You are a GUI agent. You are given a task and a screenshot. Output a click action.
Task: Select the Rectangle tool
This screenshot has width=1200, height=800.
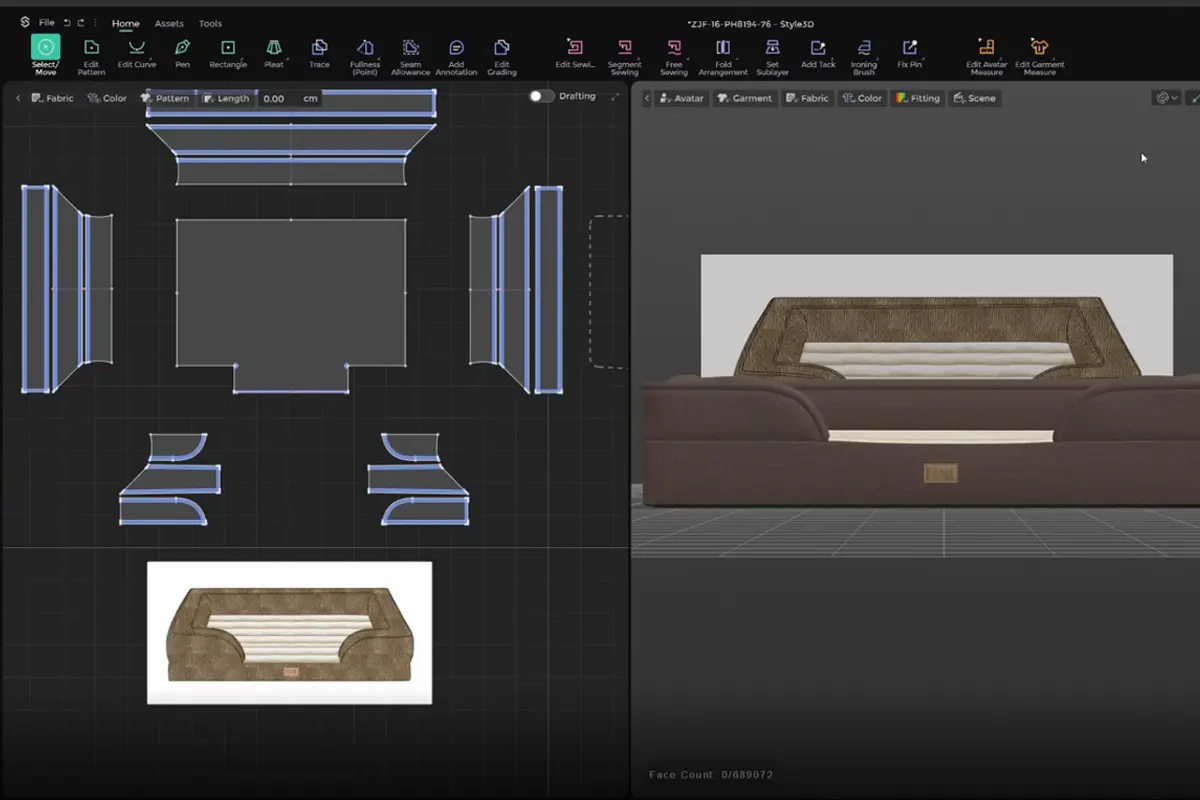tap(228, 53)
